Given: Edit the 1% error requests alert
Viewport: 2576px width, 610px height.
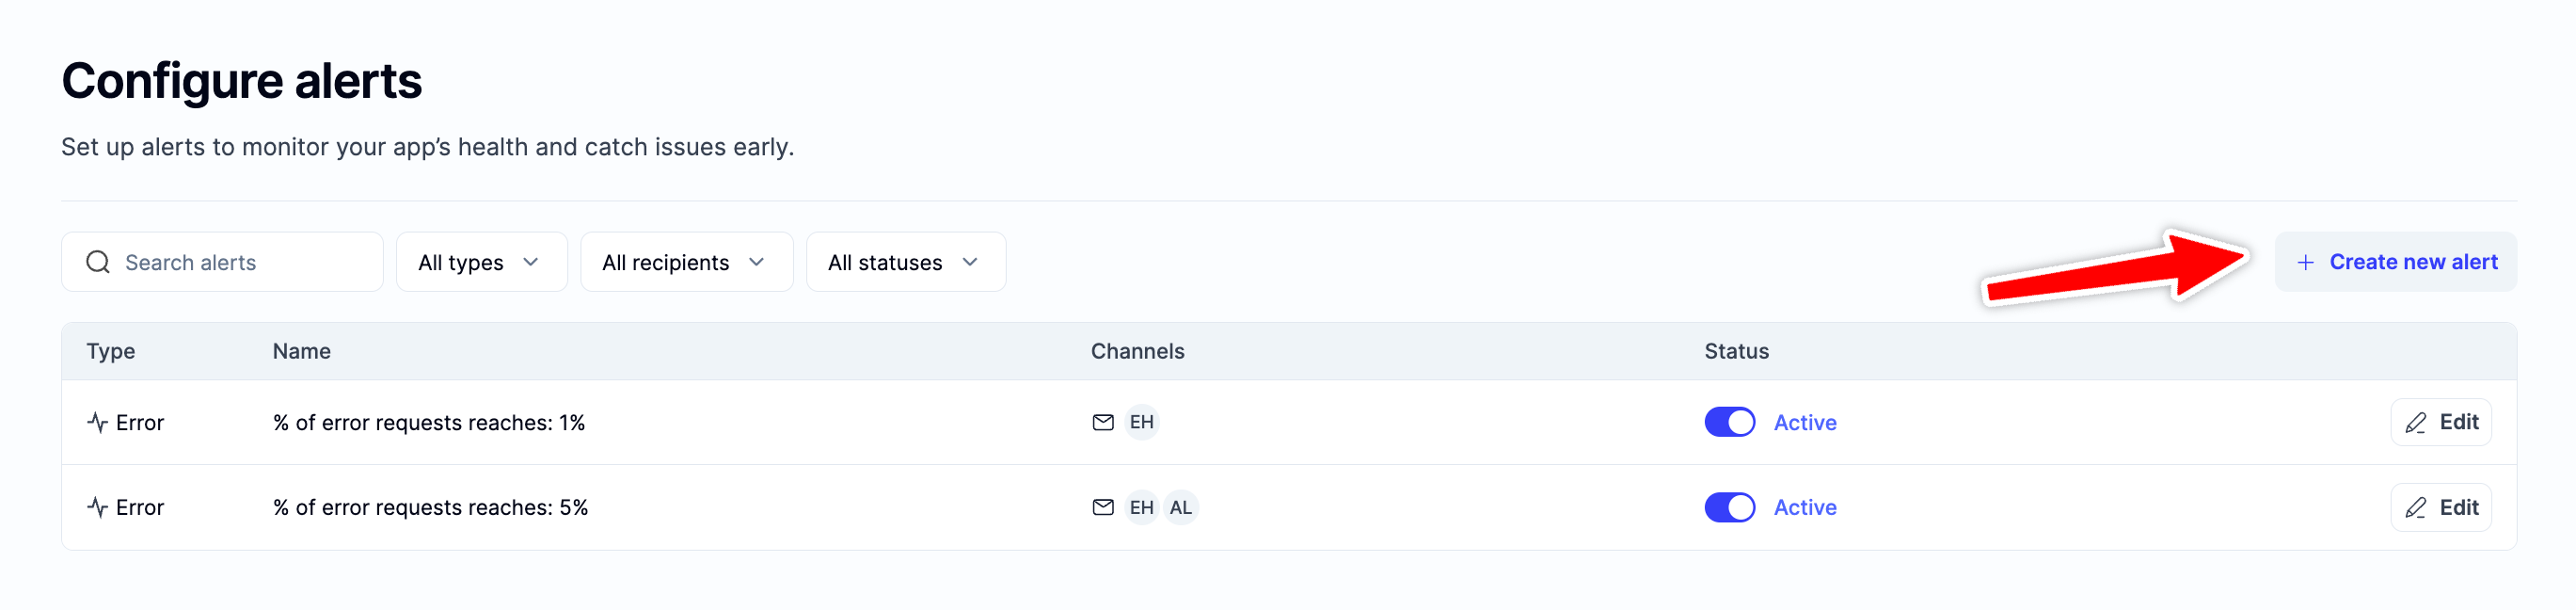Looking at the screenshot, I should 2440,422.
